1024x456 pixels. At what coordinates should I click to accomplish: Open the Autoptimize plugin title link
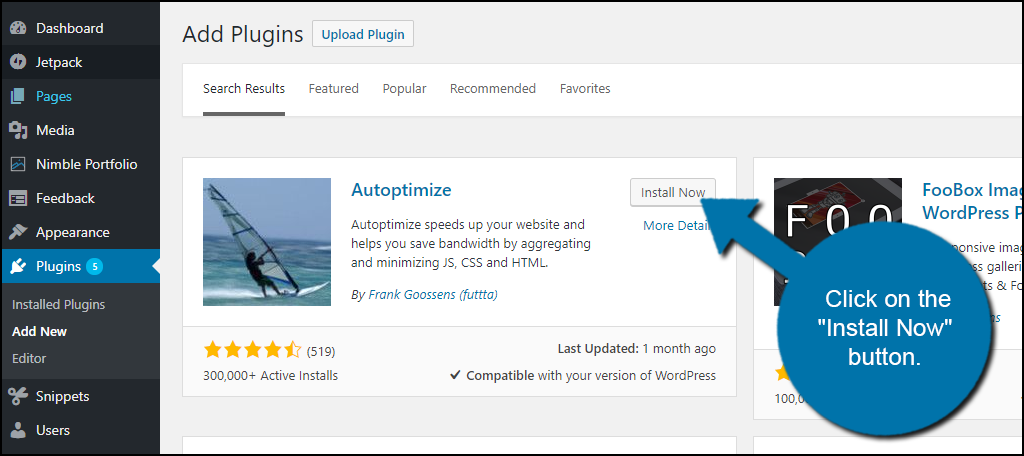pyautogui.click(x=401, y=190)
